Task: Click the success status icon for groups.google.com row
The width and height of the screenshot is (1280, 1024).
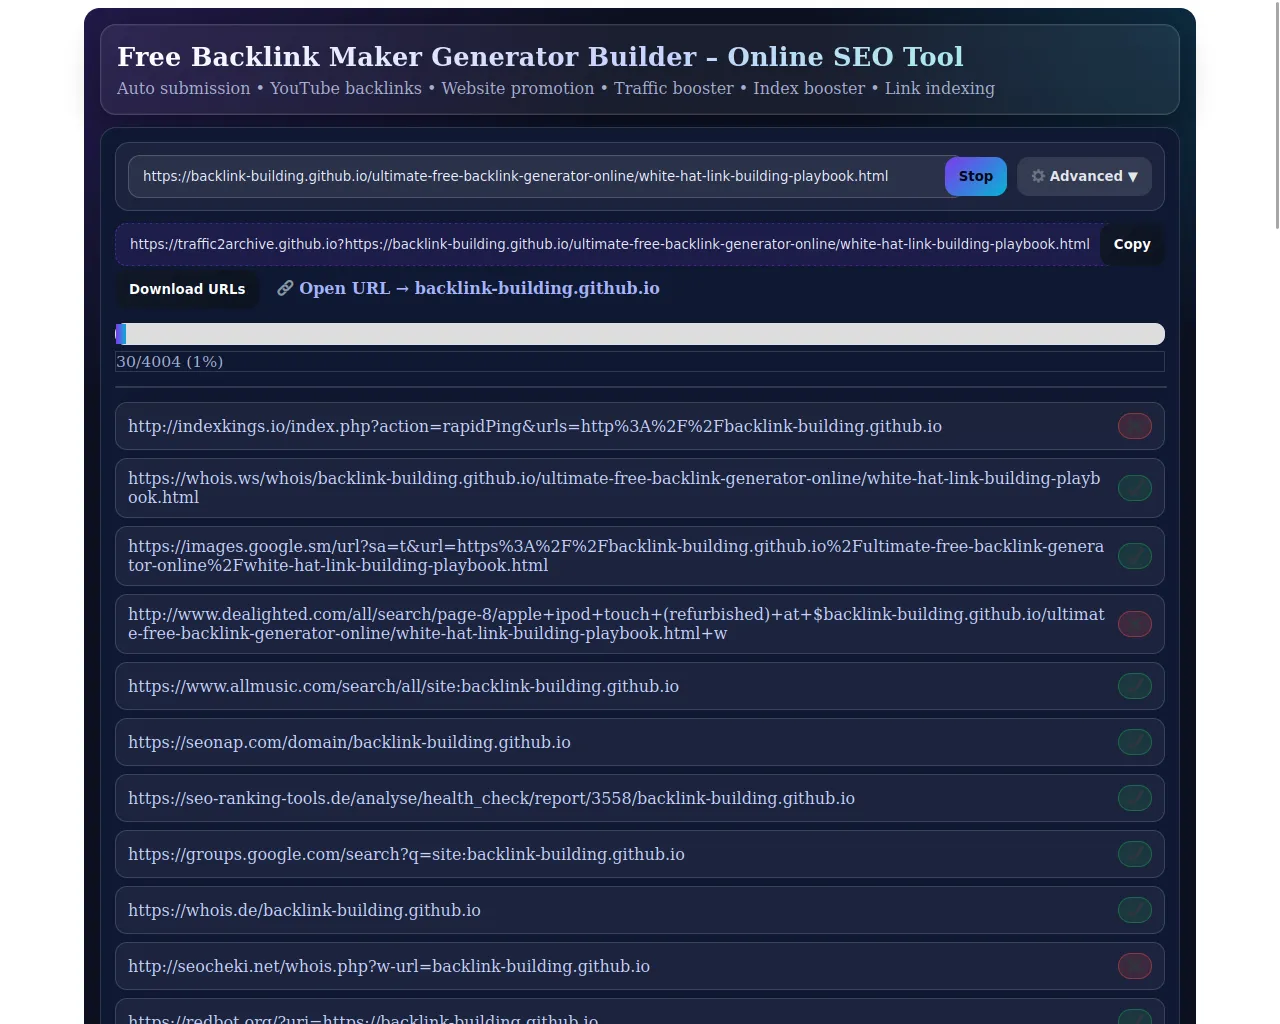Action: click(x=1134, y=854)
